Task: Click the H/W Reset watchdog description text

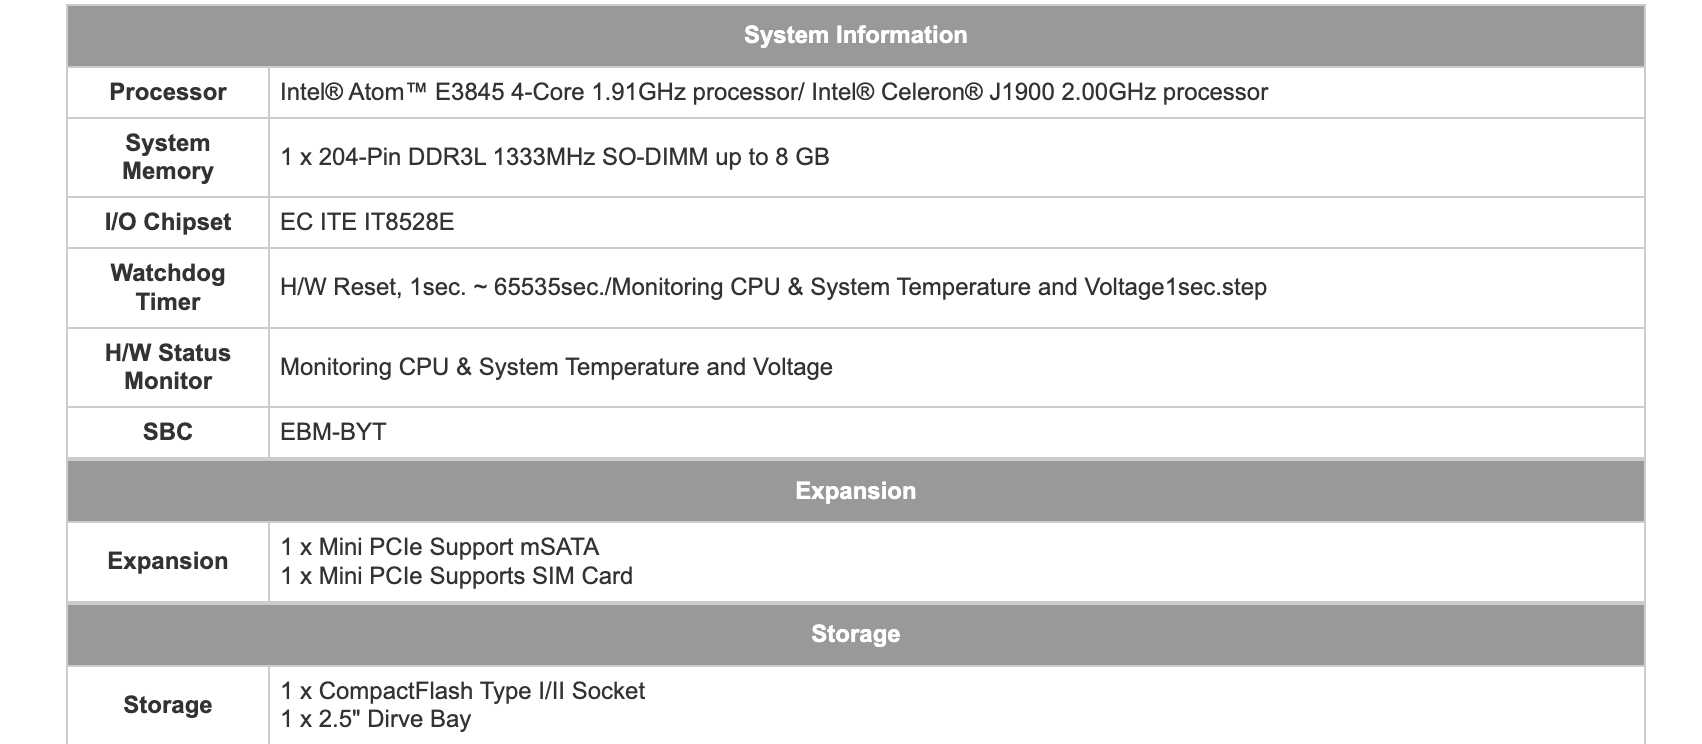Action: (773, 287)
